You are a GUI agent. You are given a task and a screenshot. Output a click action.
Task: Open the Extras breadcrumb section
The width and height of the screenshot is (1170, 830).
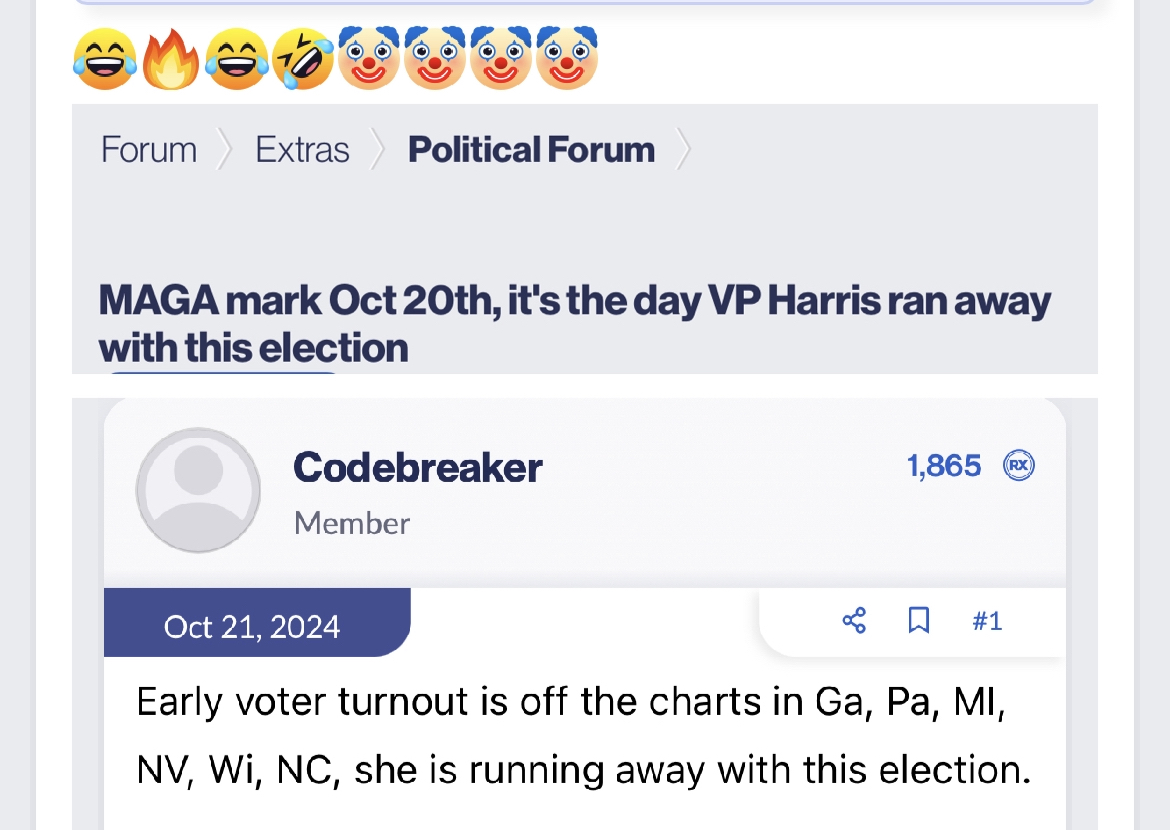302,150
